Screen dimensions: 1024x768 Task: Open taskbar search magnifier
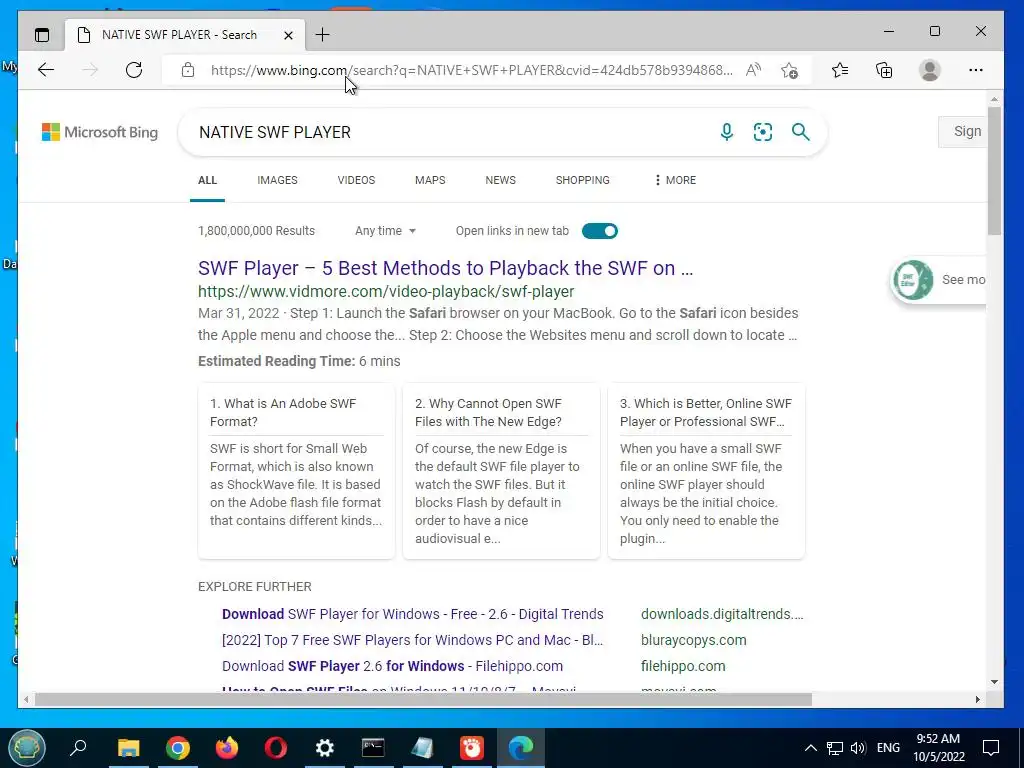[x=78, y=747]
